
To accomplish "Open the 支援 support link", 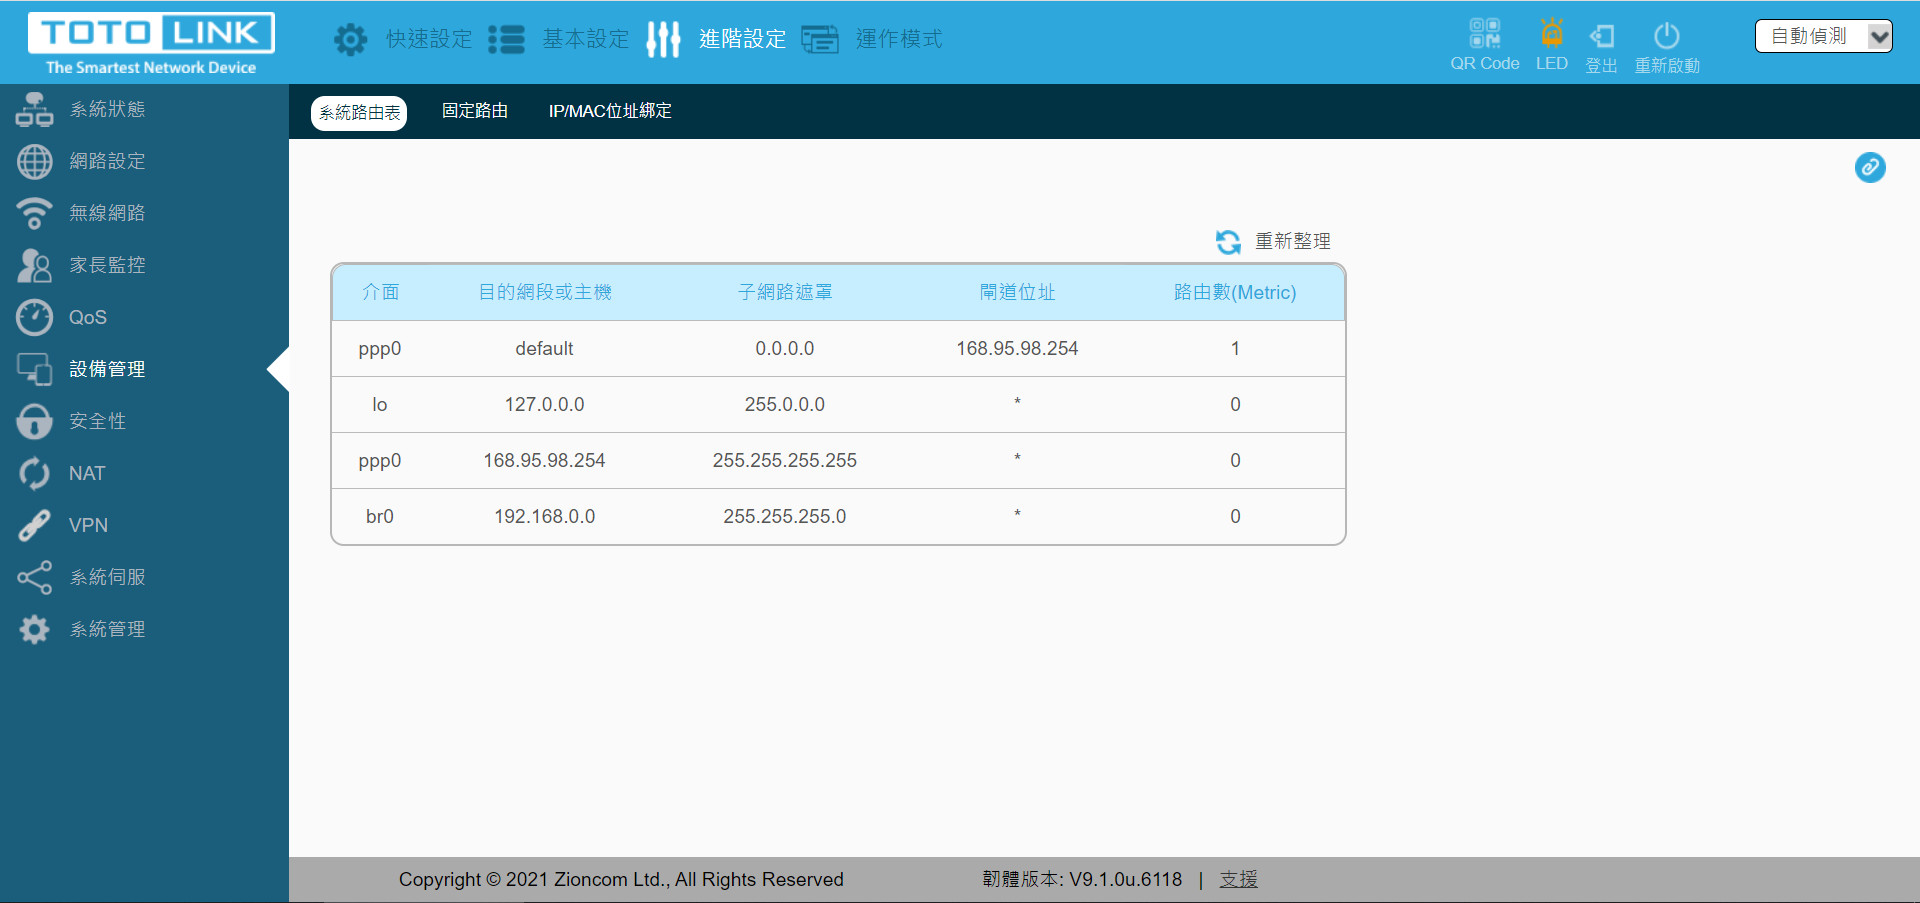I will (1238, 879).
